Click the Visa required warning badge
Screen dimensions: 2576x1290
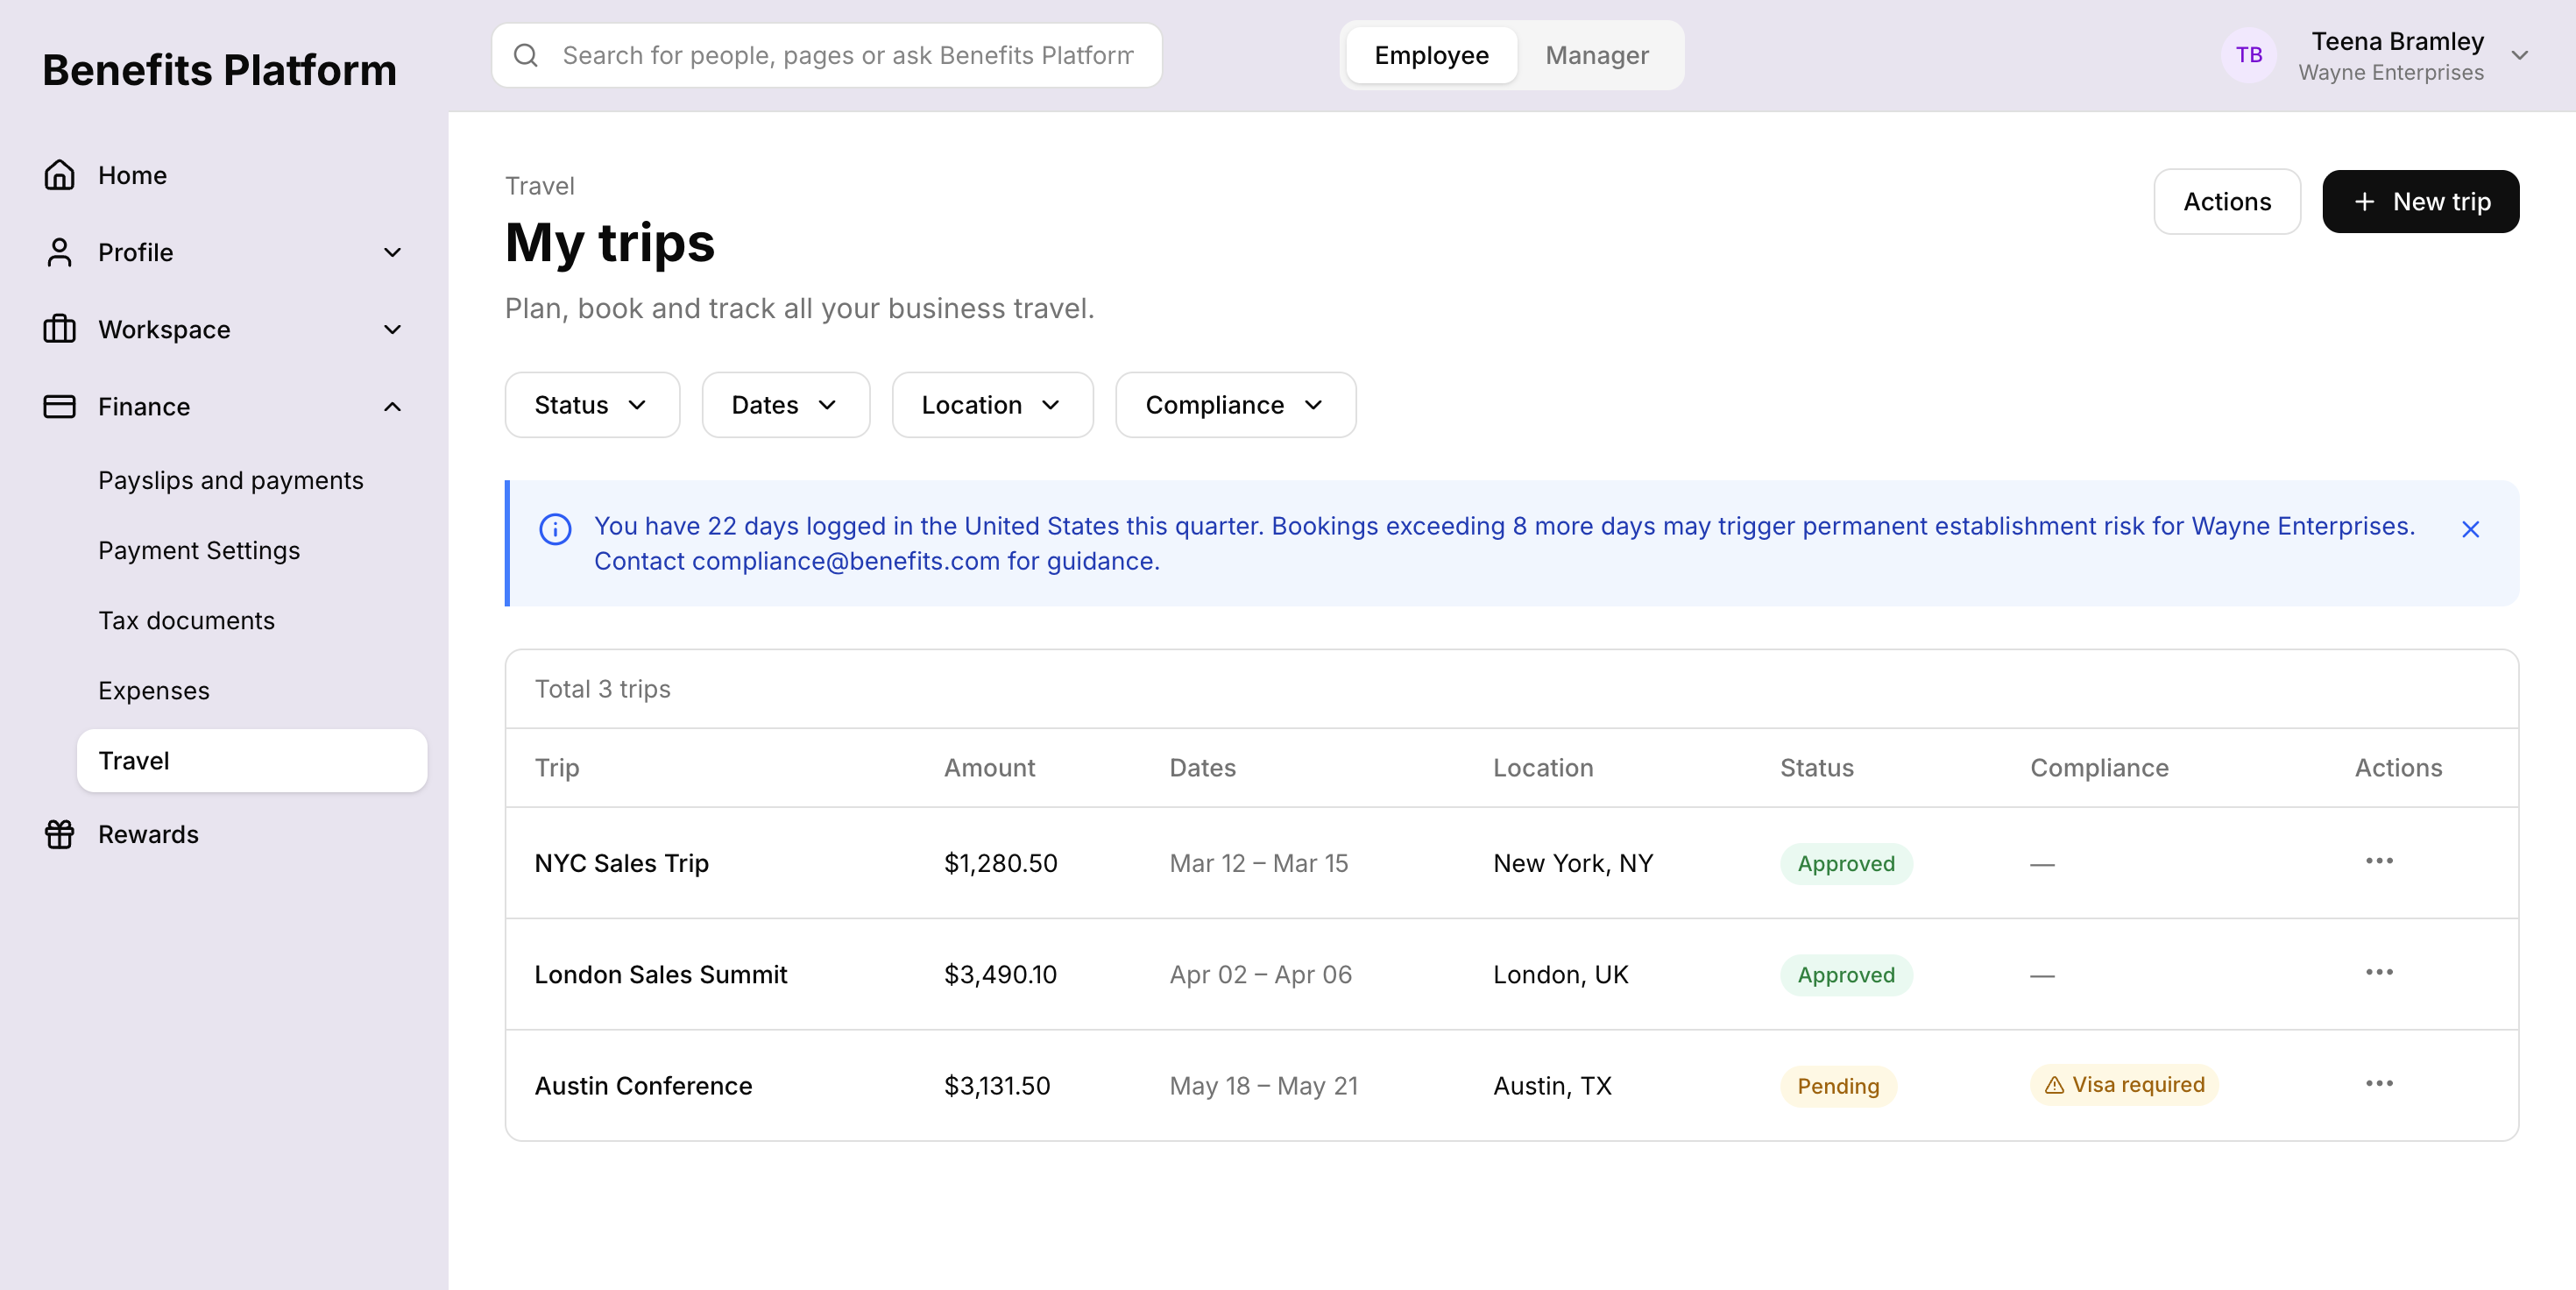pyautogui.click(x=2124, y=1085)
